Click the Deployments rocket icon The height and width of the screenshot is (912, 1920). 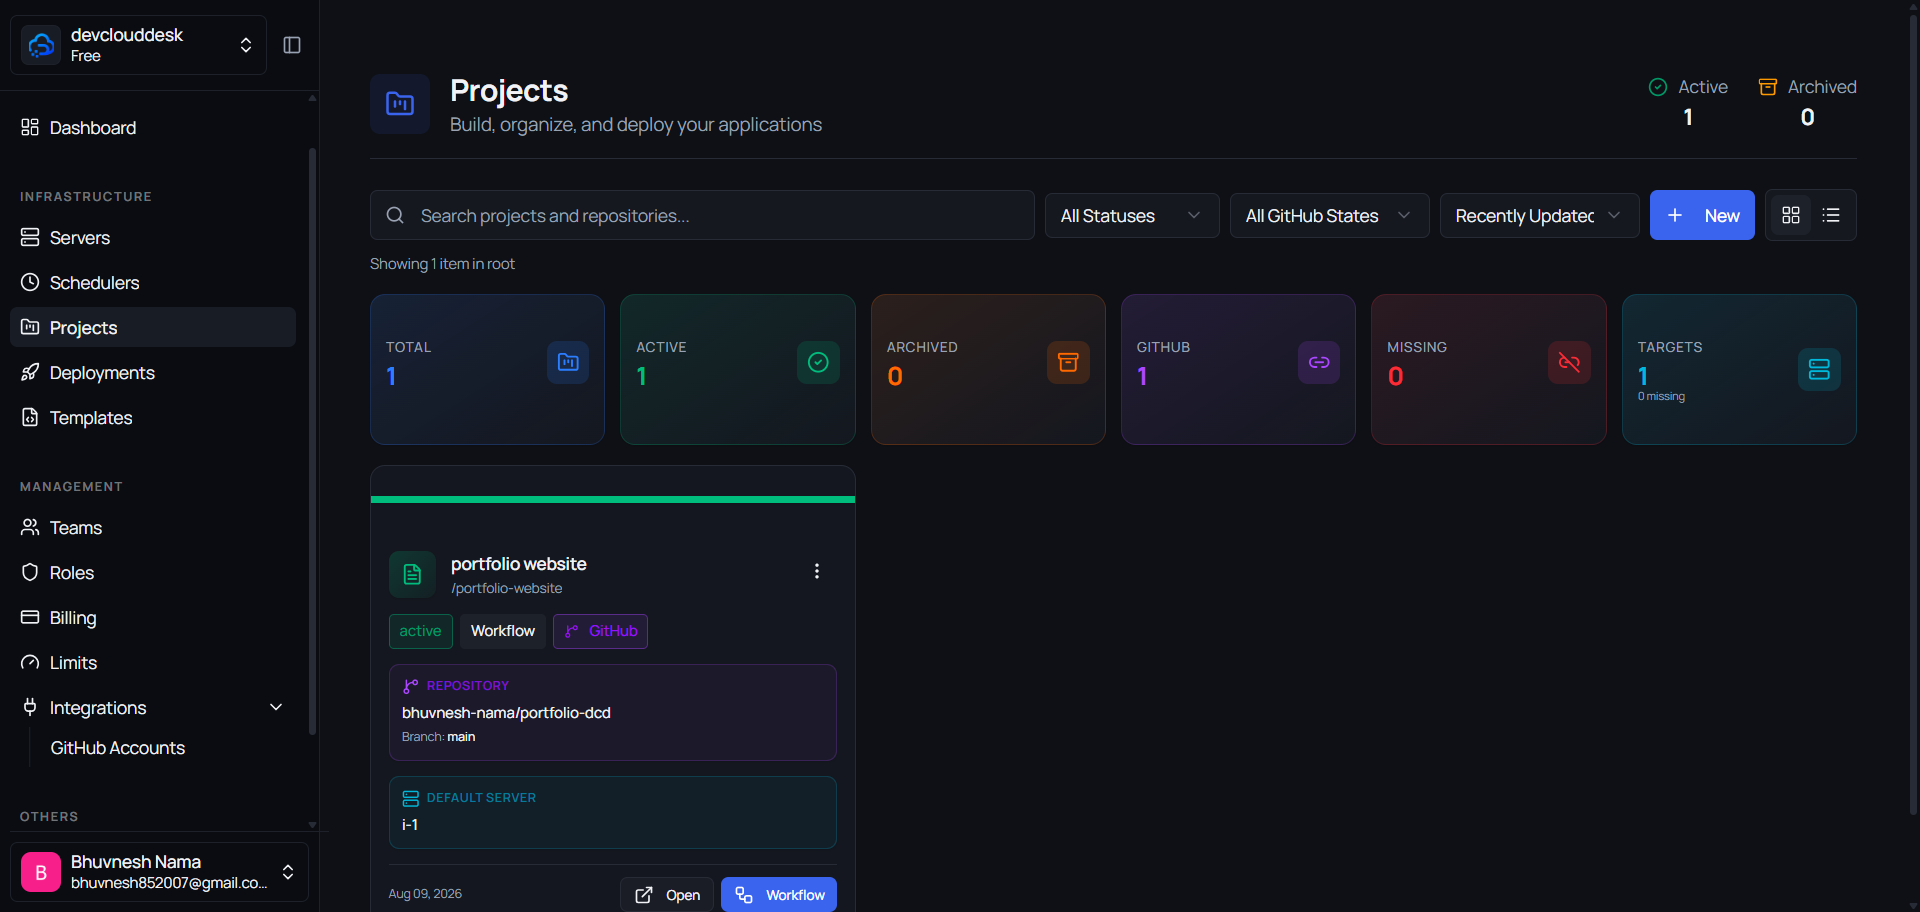30,372
